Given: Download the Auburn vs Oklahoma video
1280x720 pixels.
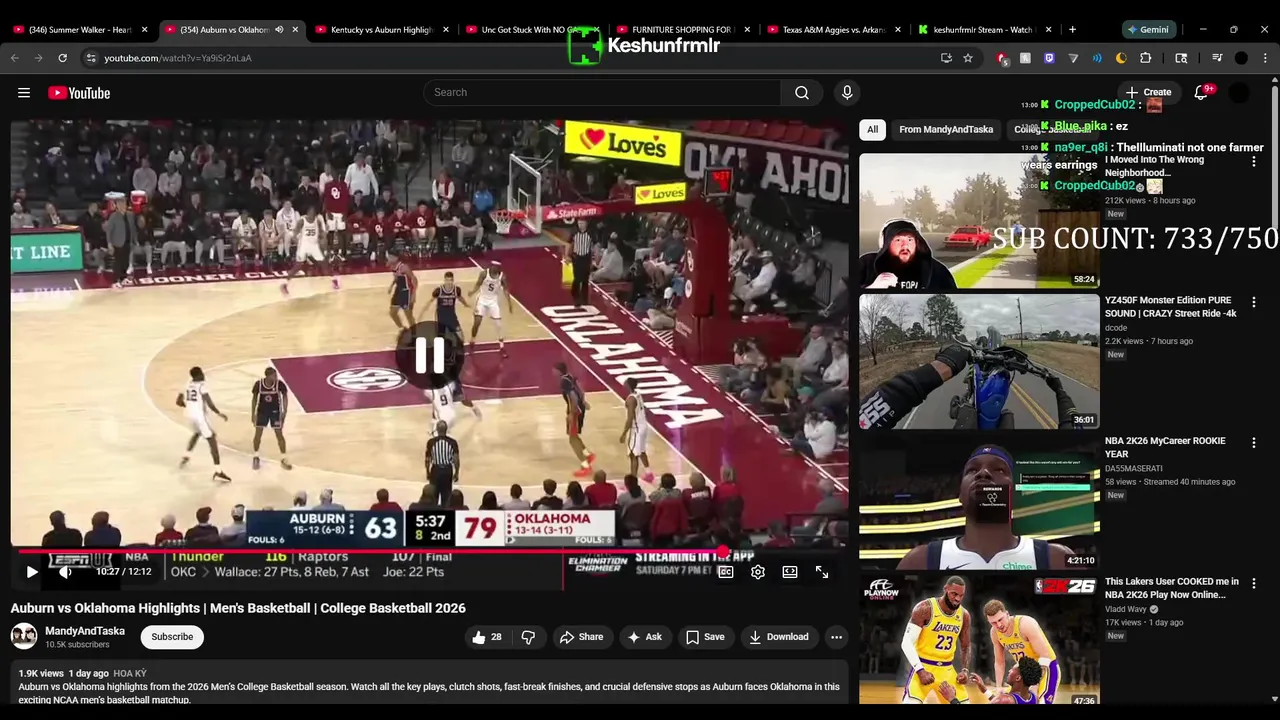Looking at the screenshot, I should pos(778,637).
